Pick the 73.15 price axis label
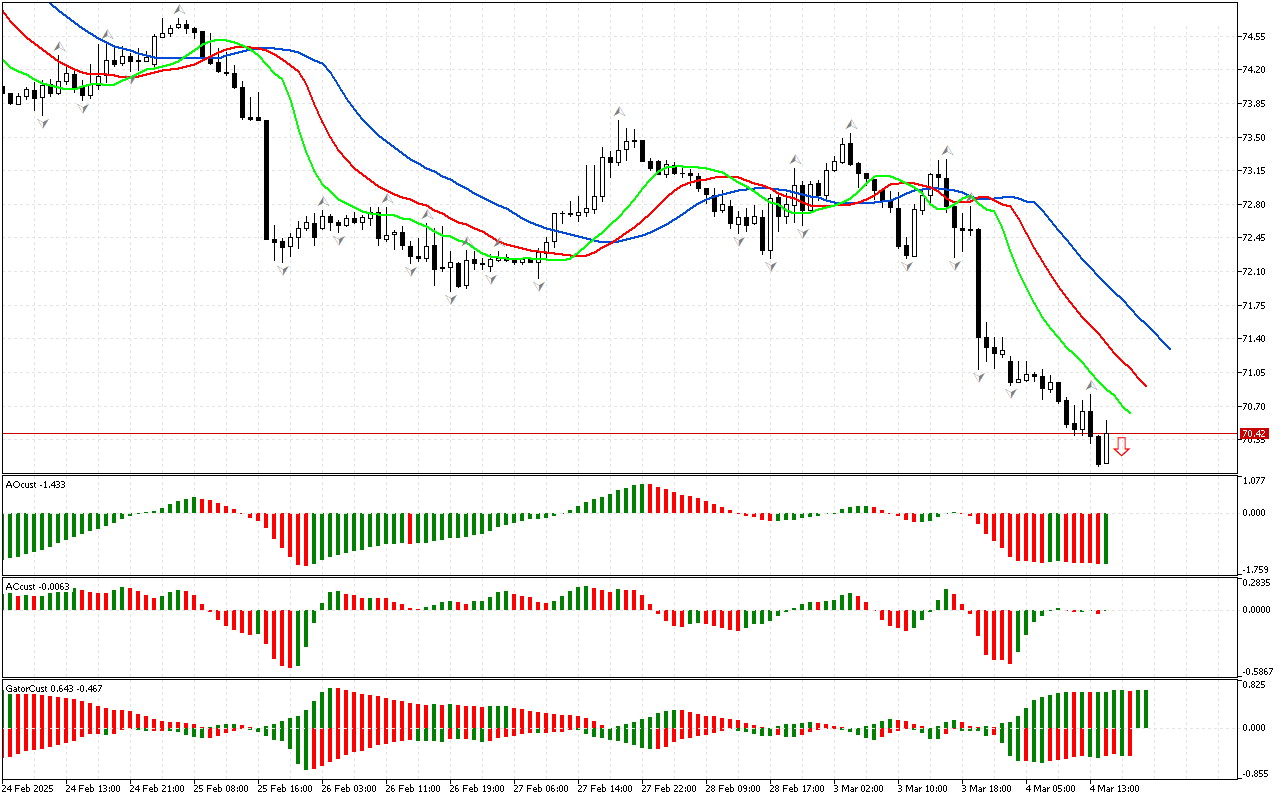Image resolution: width=1280 pixels, height=800 pixels. [x=1253, y=171]
